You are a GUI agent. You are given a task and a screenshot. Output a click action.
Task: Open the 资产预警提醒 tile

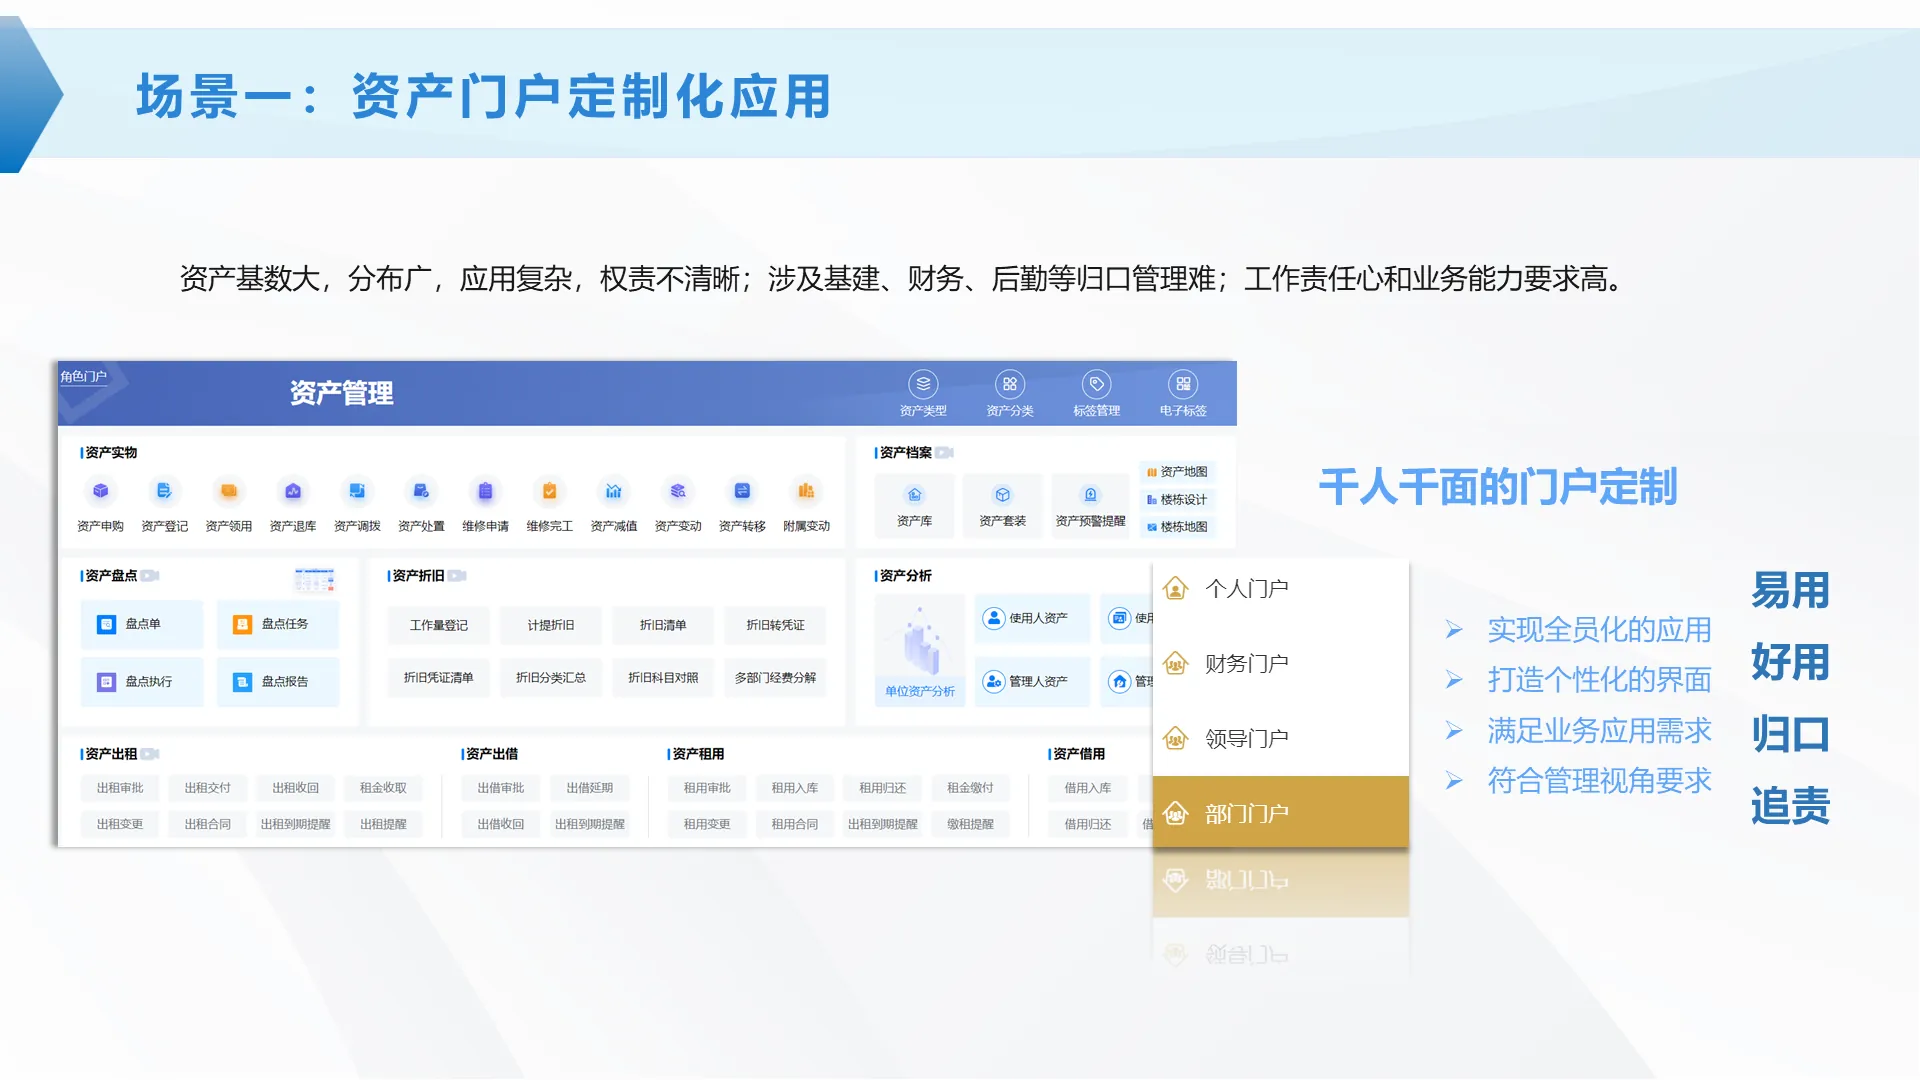(1090, 506)
